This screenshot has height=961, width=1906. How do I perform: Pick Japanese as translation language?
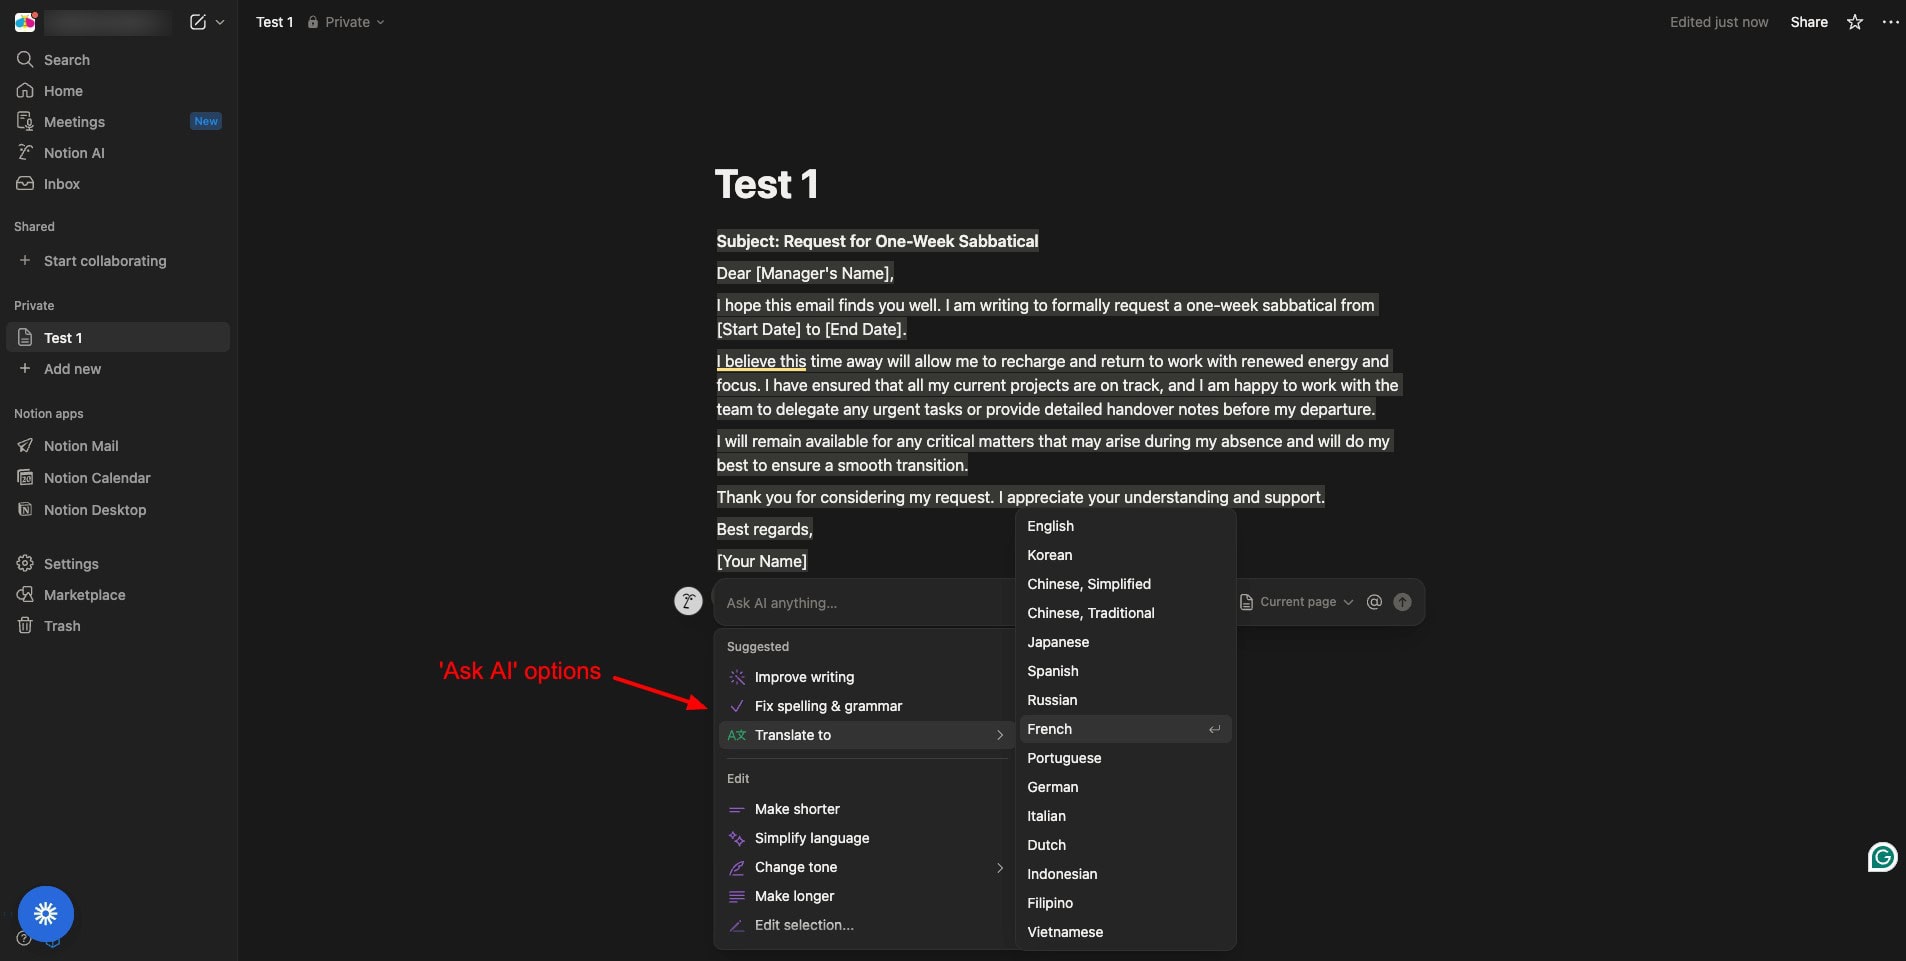click(1058, 642)
